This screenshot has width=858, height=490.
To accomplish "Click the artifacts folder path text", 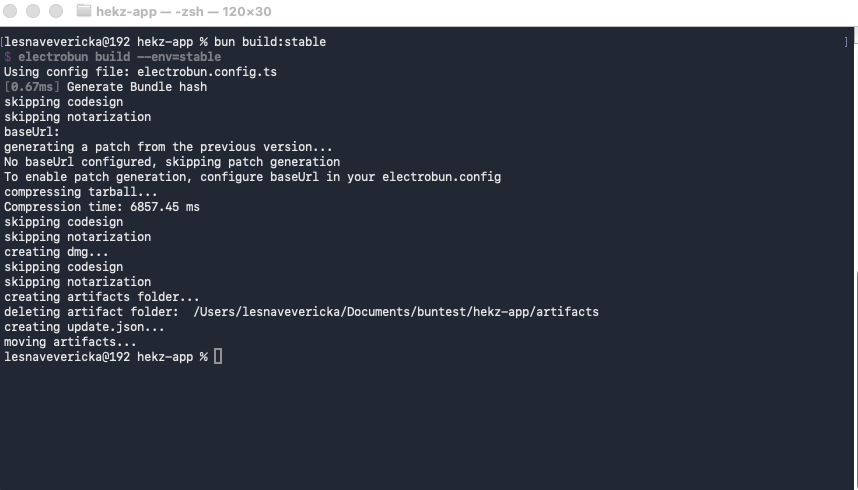I will [396, 312].
